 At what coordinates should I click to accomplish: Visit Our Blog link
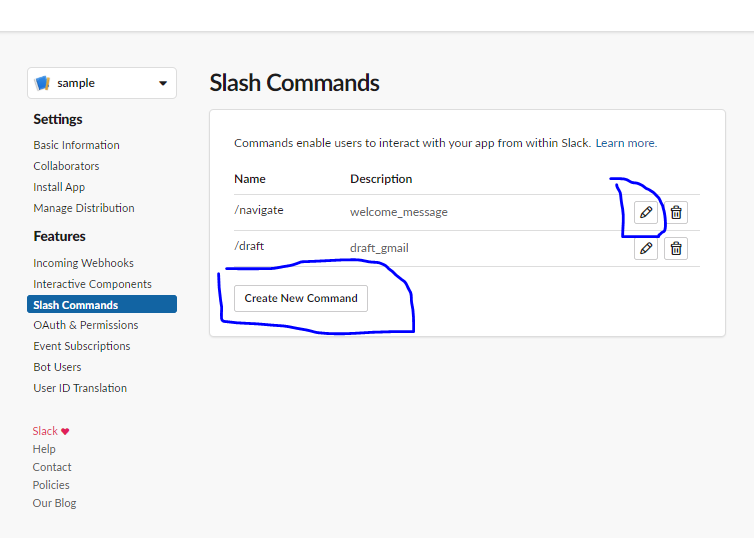pyautogui.click(x=54, y=503)
